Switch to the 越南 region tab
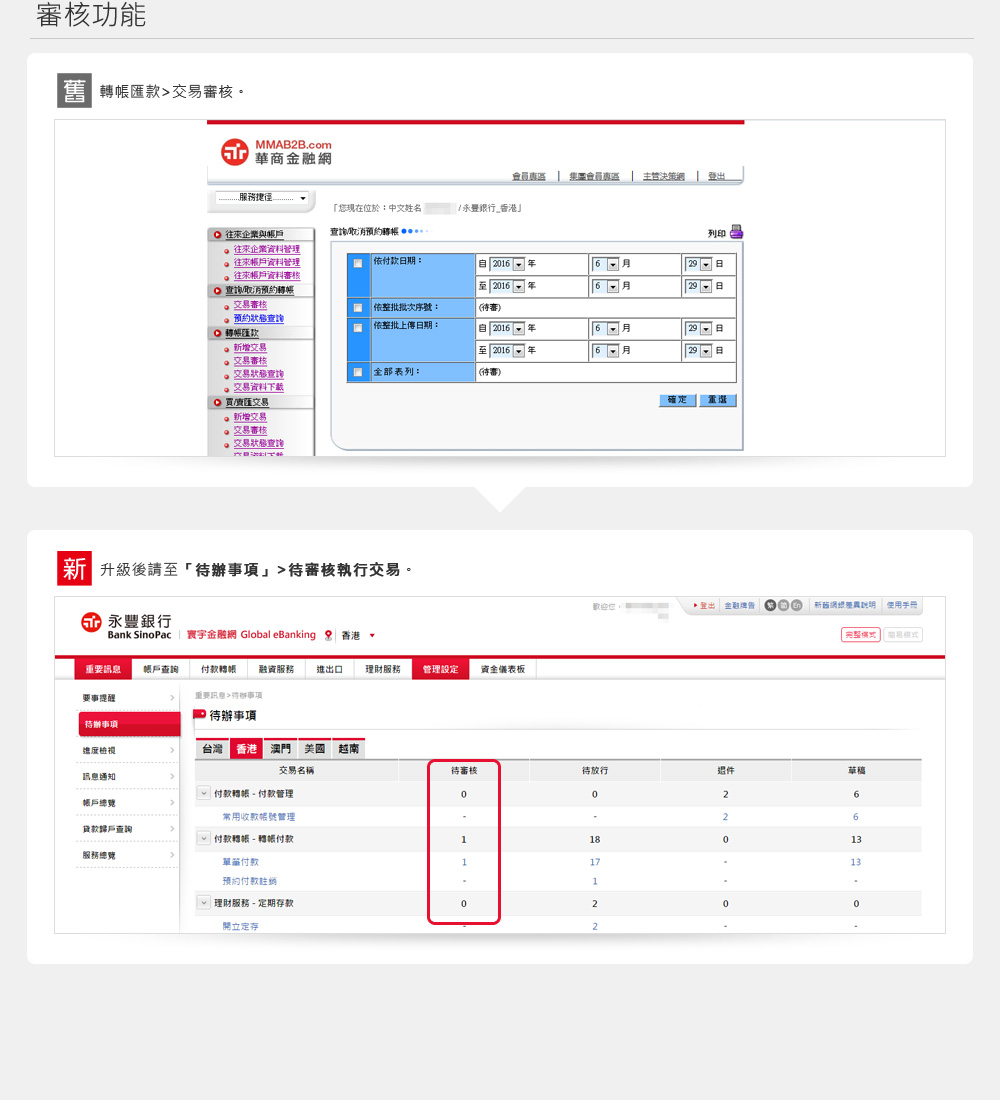The image size is (1000, 1100). (349, 749)
